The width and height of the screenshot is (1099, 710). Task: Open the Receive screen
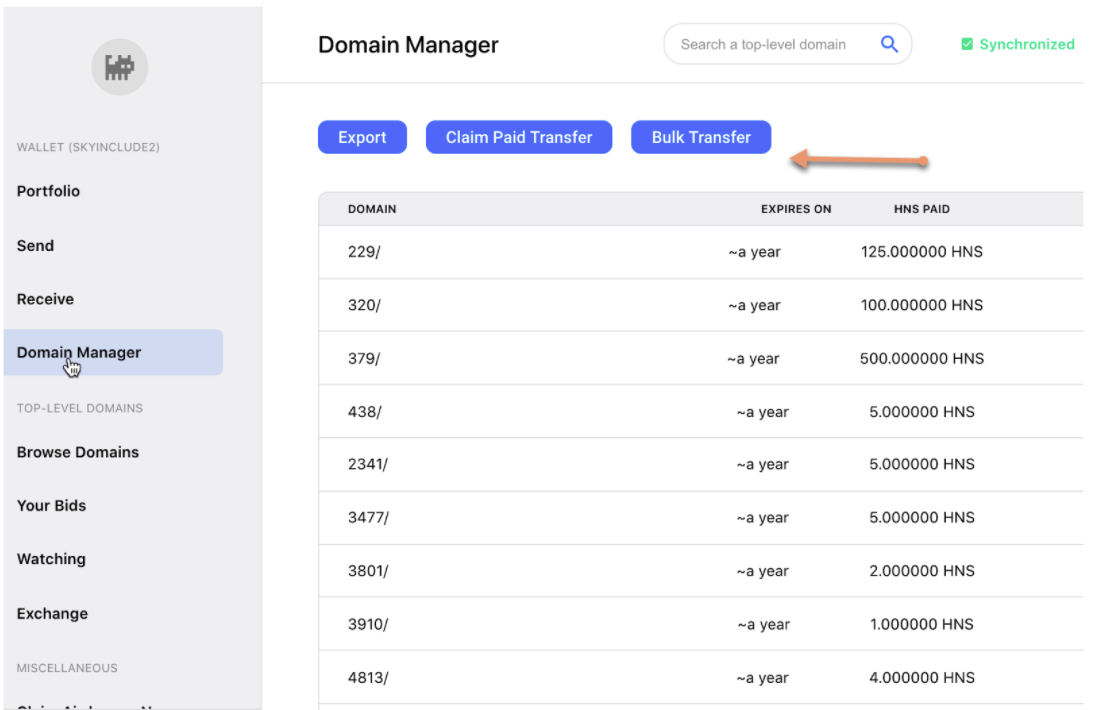[45, 298]
